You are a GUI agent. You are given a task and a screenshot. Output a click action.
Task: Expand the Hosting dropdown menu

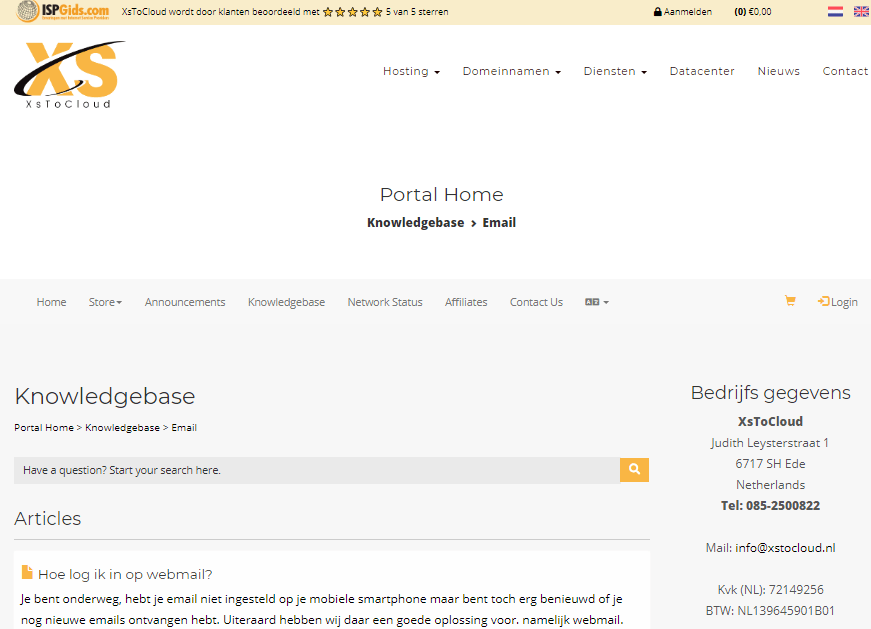pos(411,71)
